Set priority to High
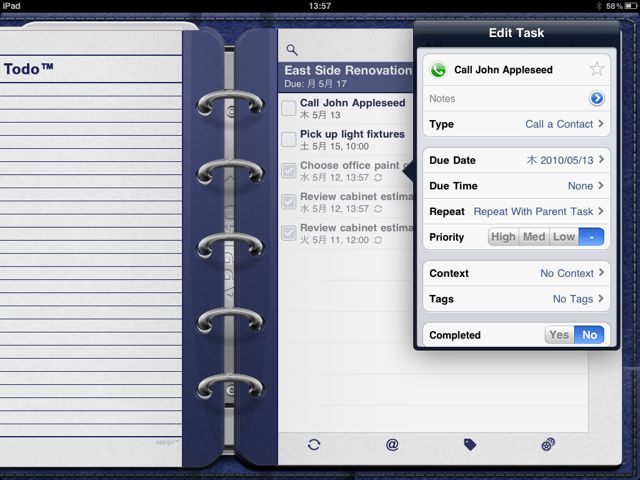 (503, 237)
